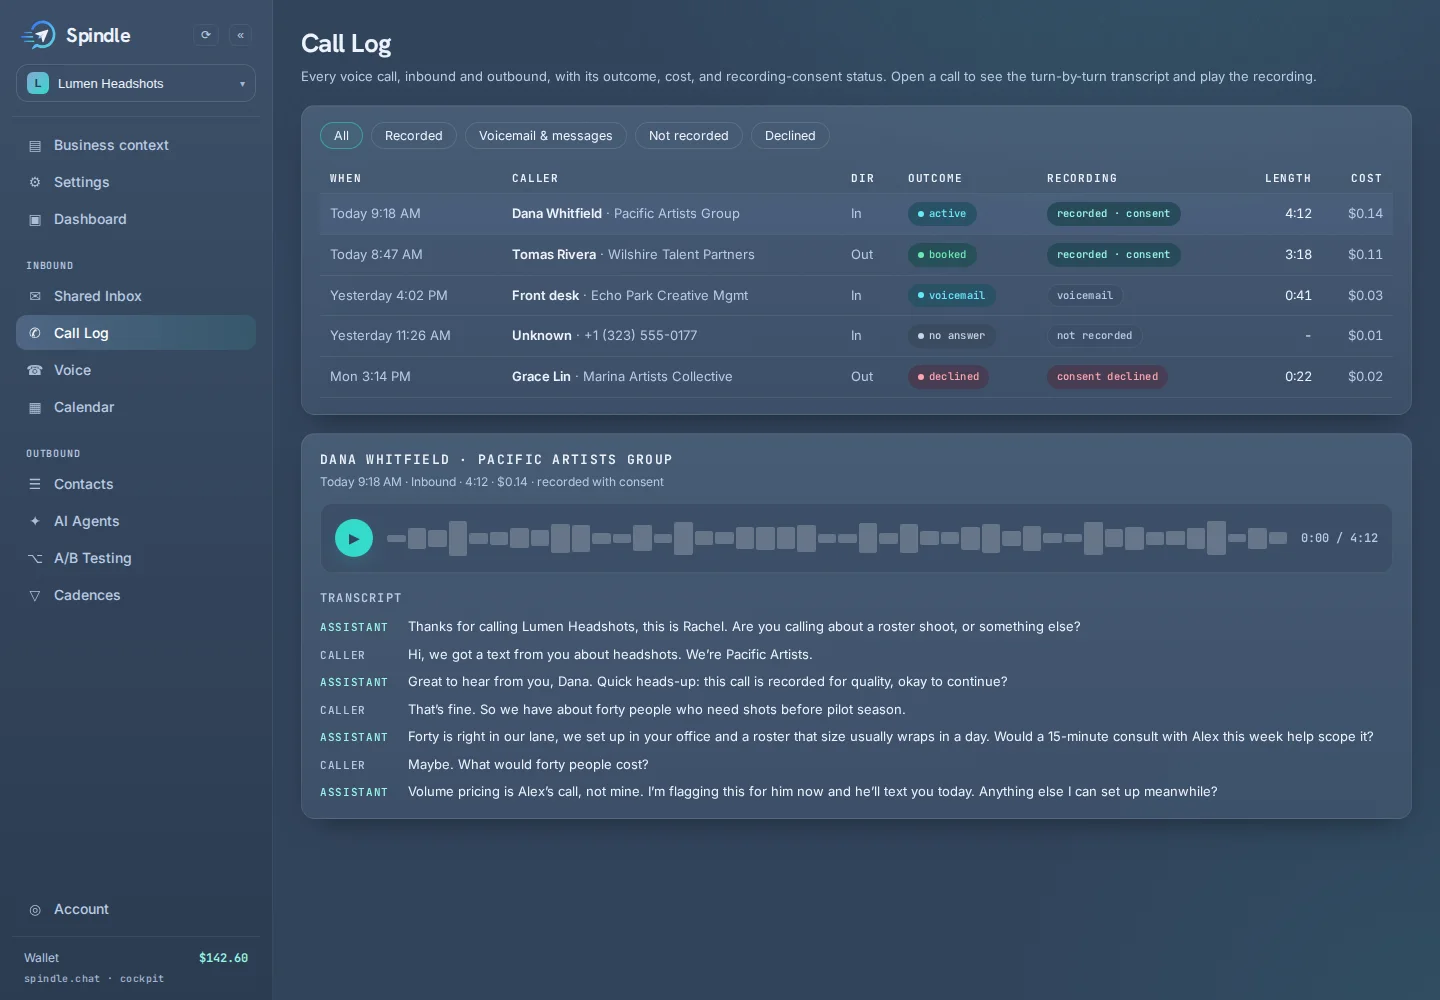Click the booked outcome badge

coord(942,255)
